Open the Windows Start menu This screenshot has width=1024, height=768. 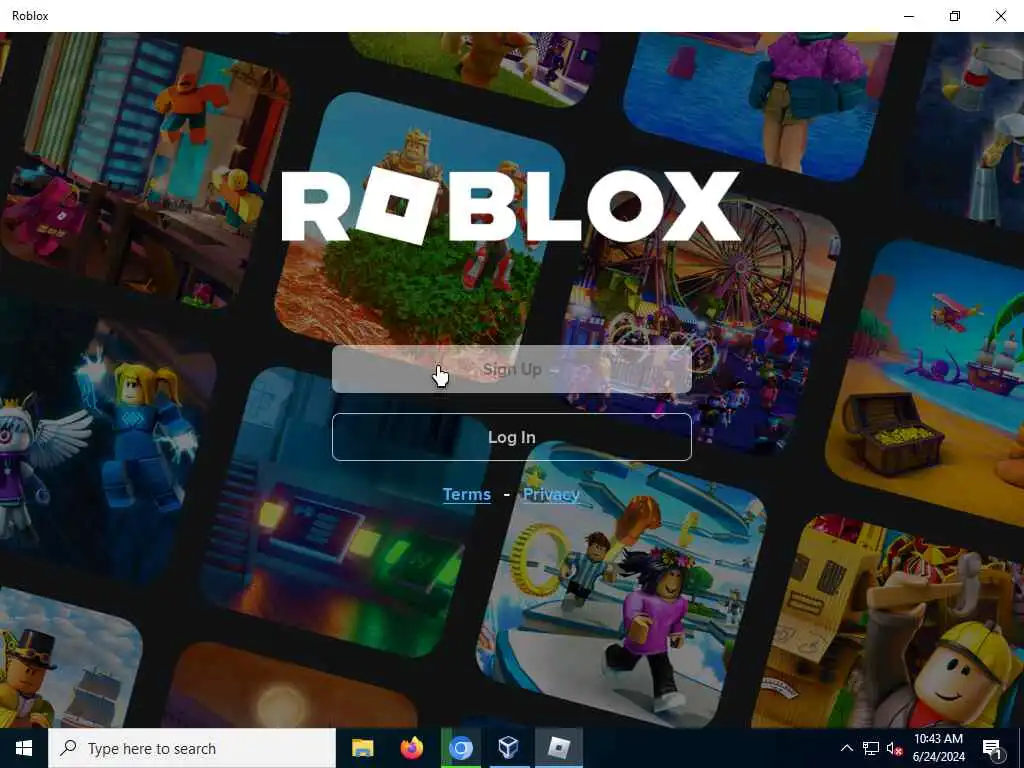24,748
